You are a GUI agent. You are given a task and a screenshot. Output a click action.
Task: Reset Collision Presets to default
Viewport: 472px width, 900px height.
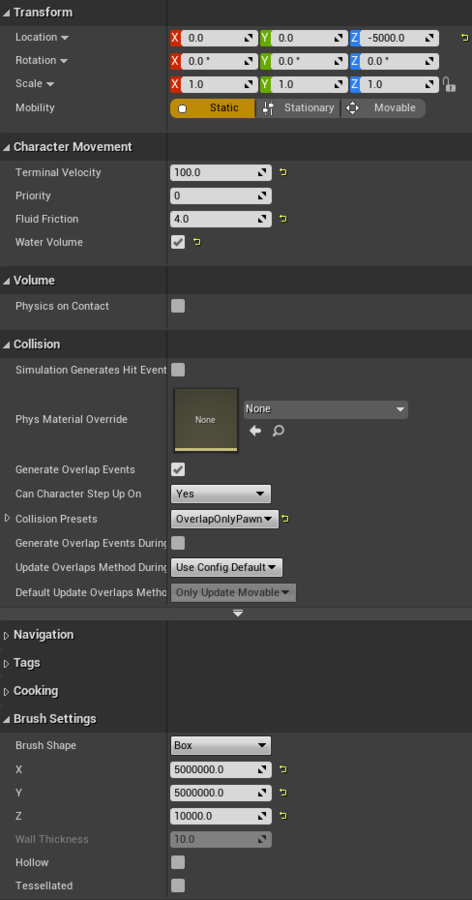pyautogui.click(x=285, y=519)
